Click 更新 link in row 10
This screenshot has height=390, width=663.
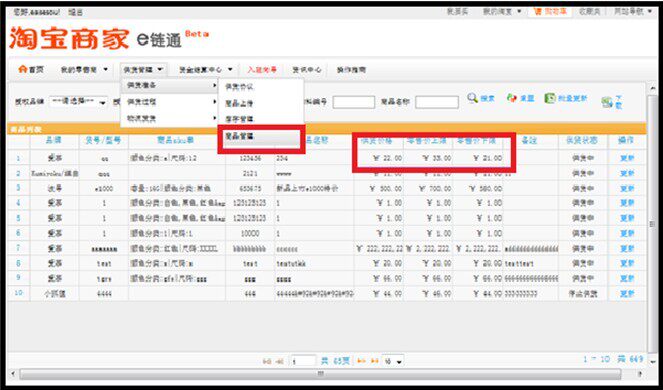[x=627, y=293]
